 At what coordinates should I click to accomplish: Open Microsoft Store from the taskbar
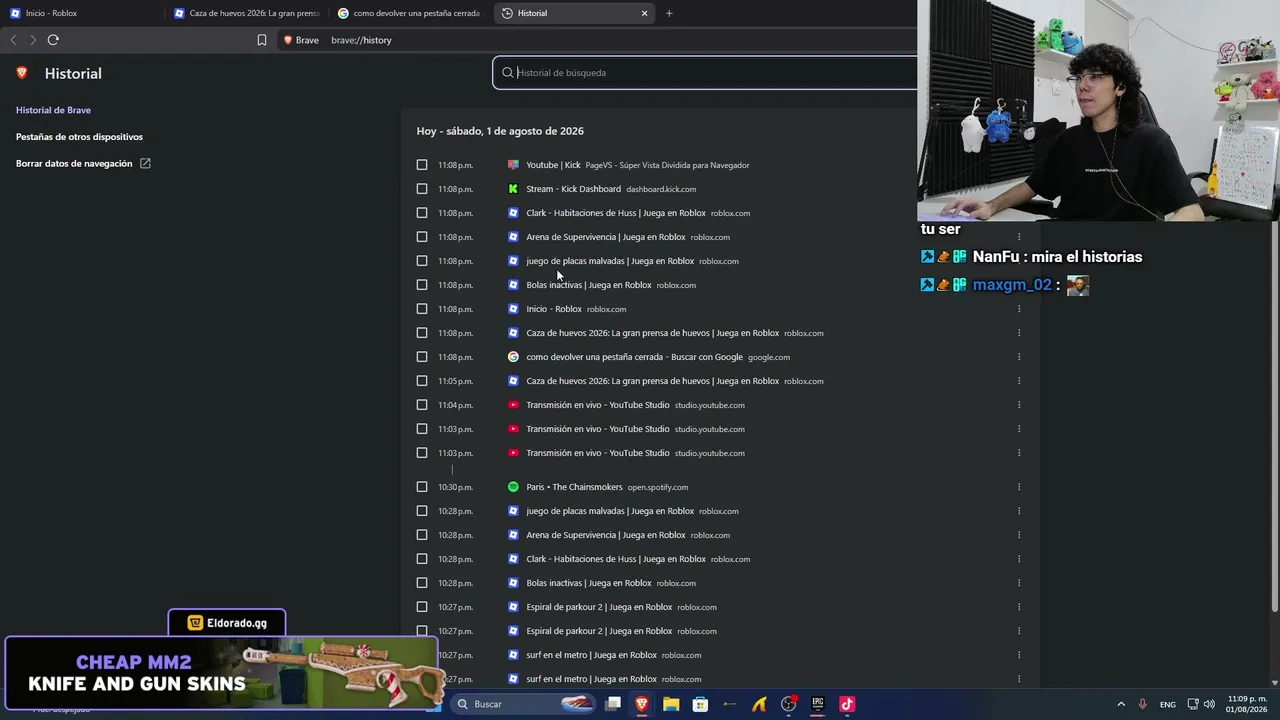click(701, 704)
